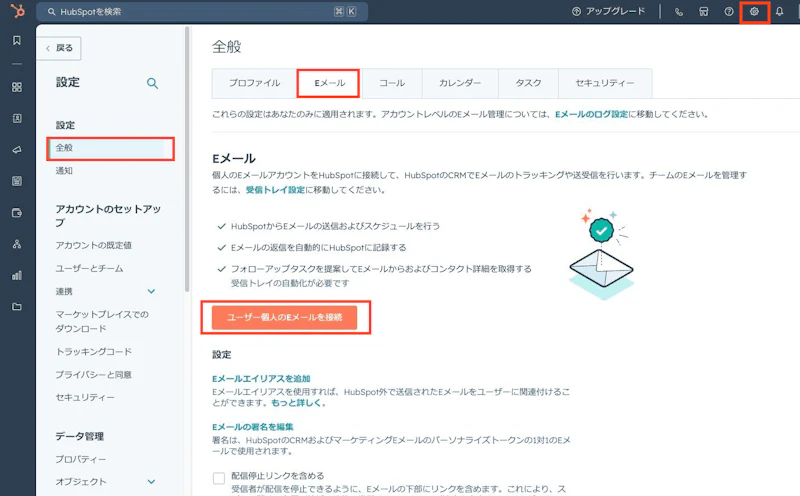Open the Eメールの署名を編集 link
This screenshot has height=496, width=800.
click(253, 427)
